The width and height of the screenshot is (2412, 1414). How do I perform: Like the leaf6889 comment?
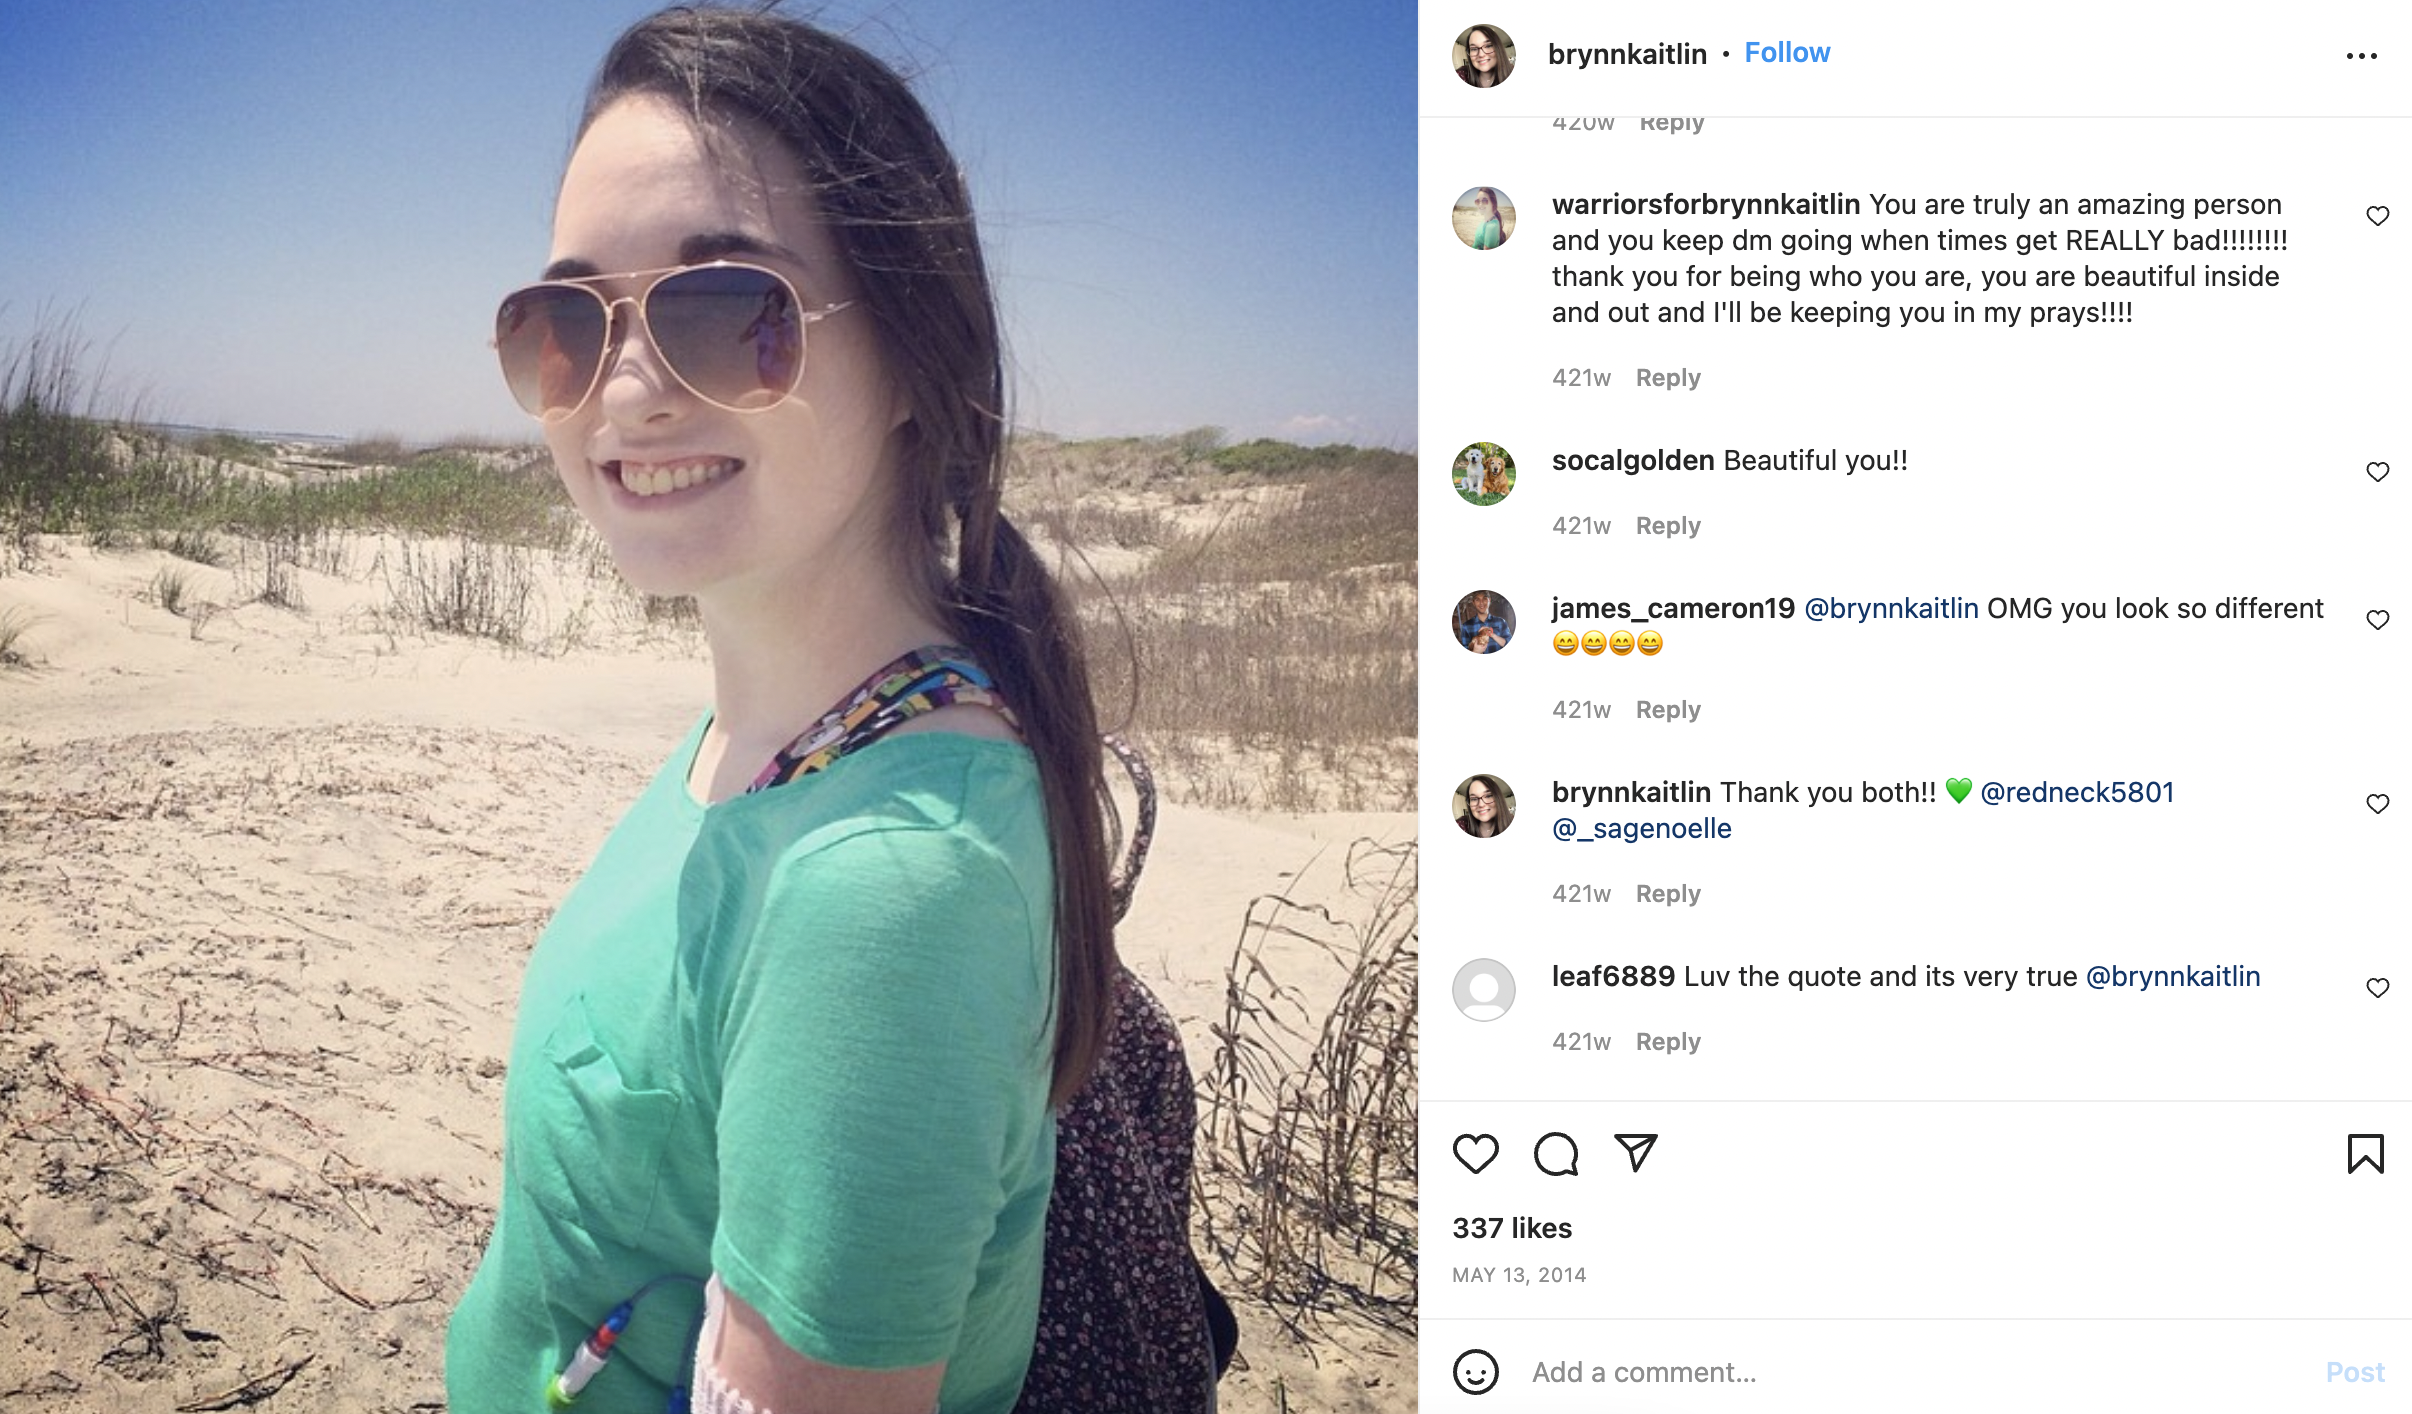2377,988
